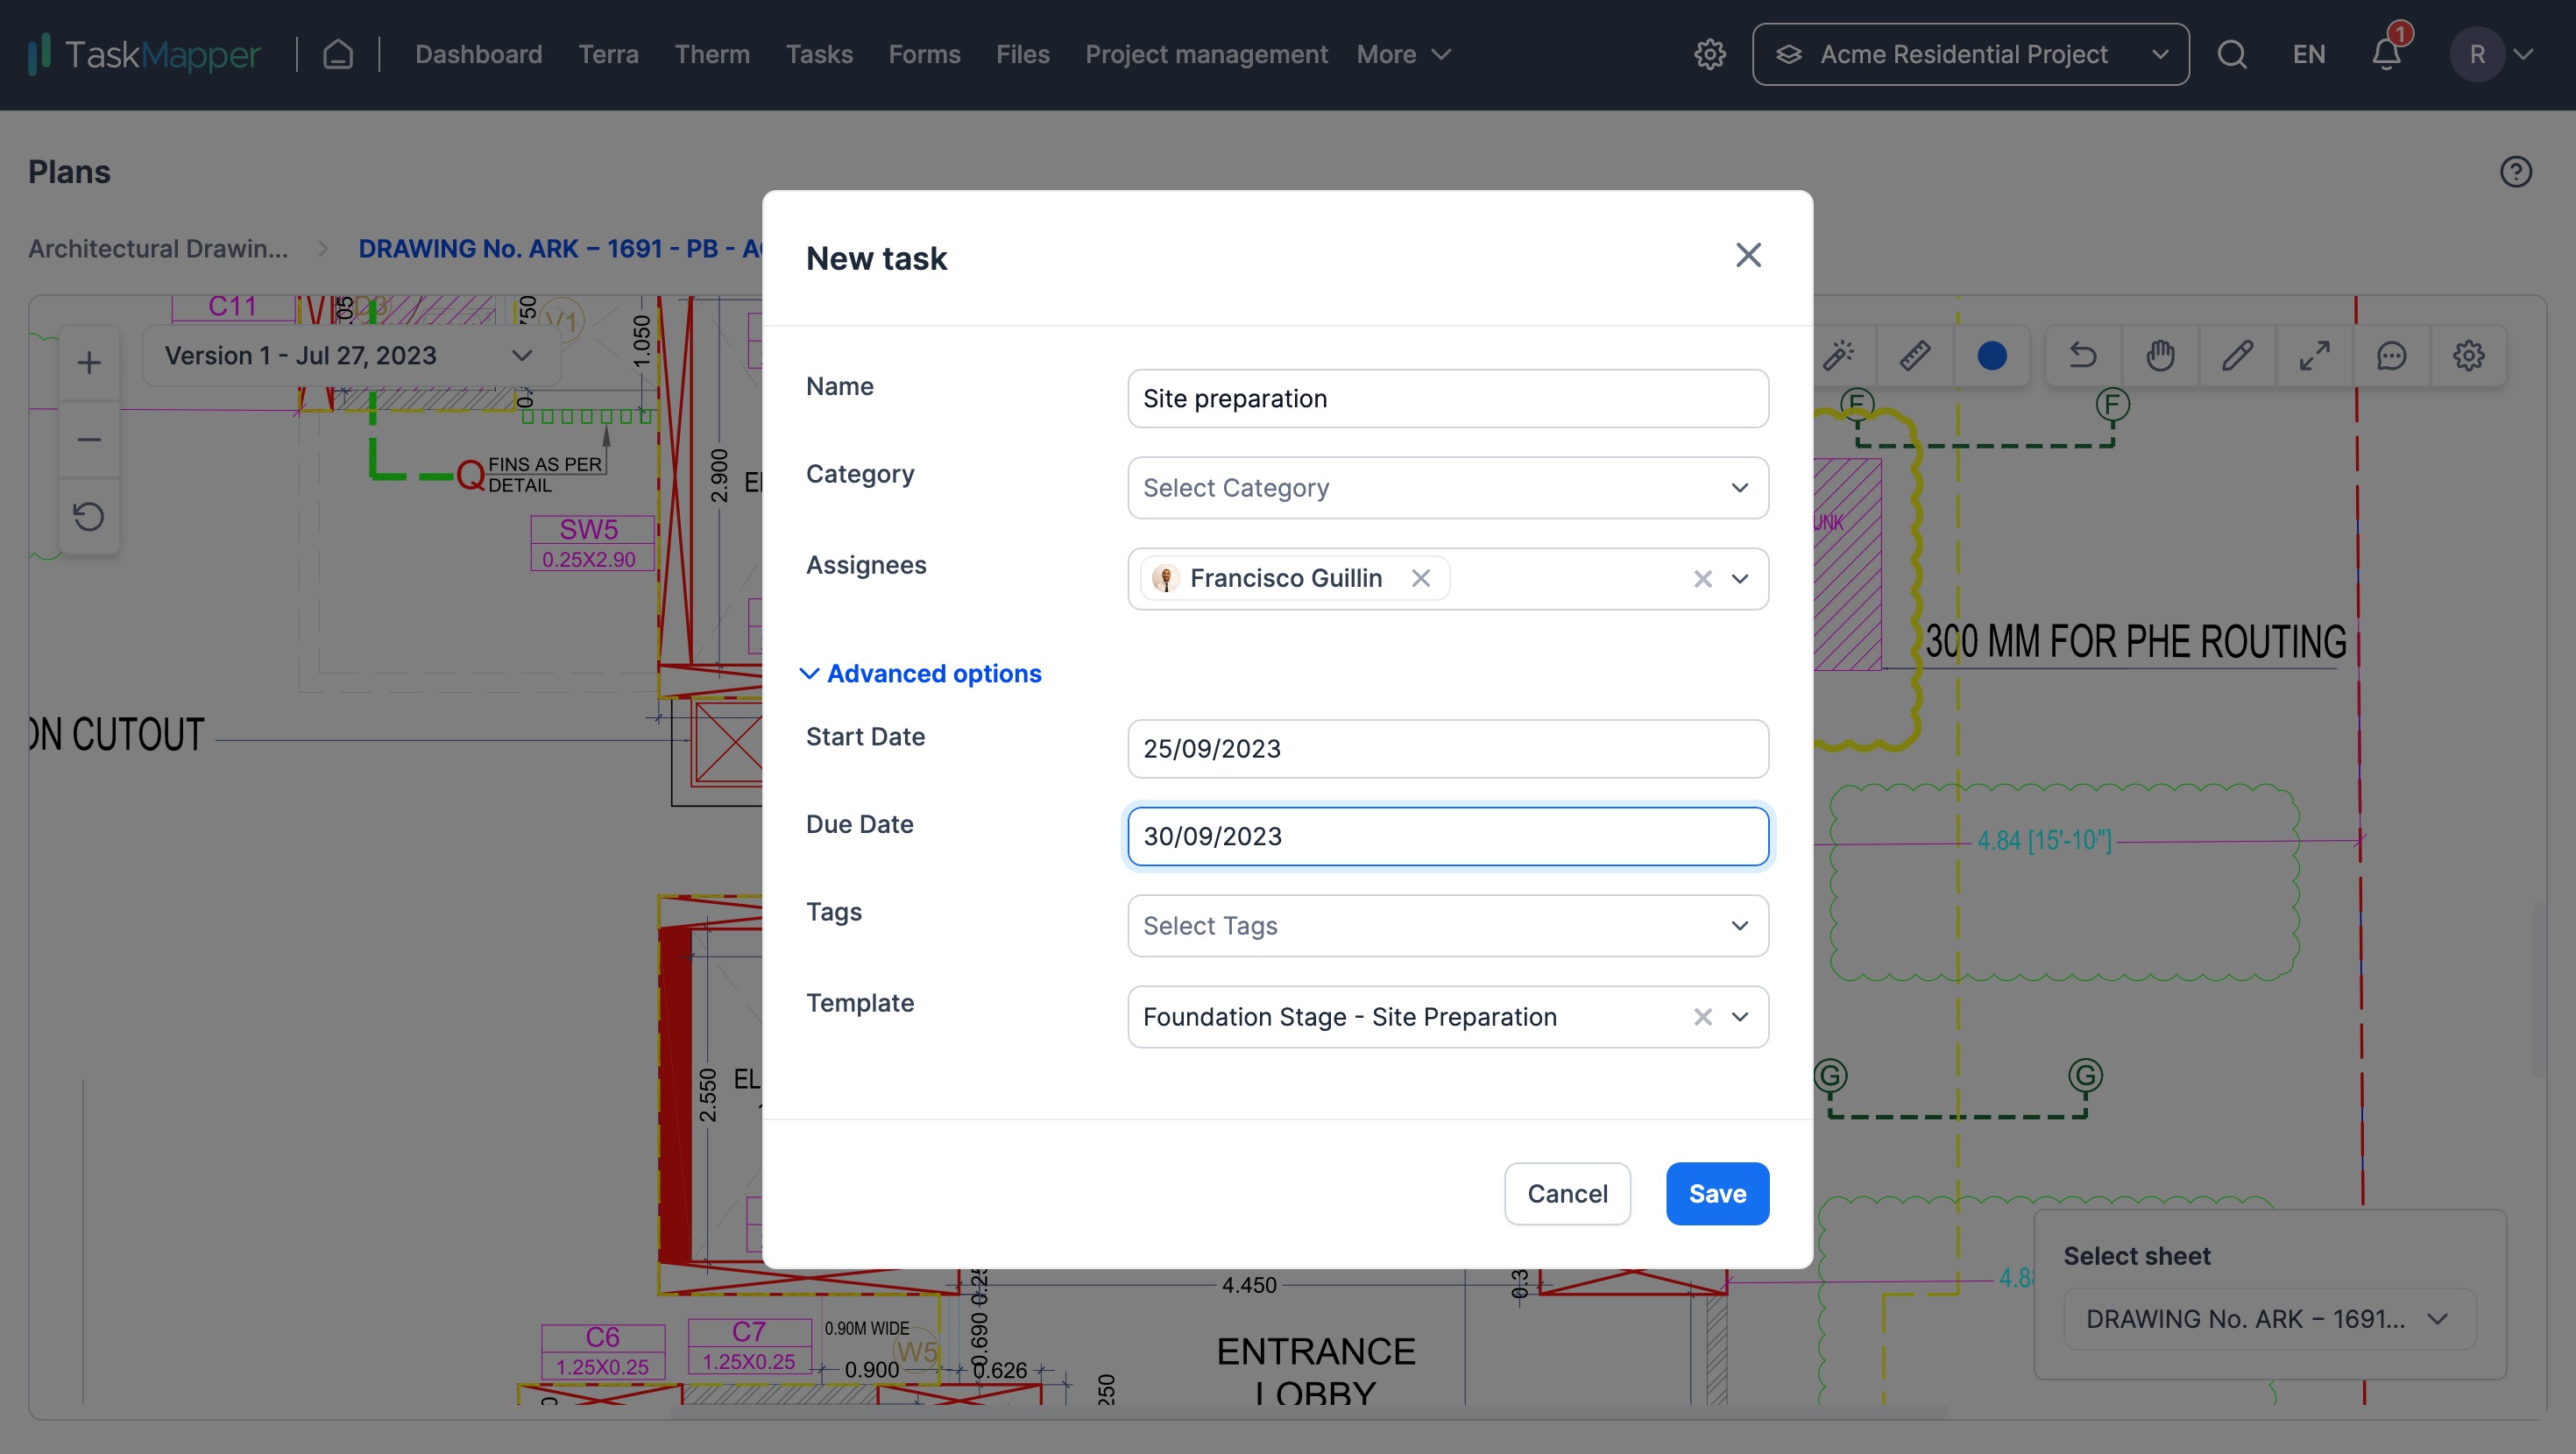This screenshot has width=2576, height=1454.
Task: Zoom in the plan with plus button
Action: point(89,362)
